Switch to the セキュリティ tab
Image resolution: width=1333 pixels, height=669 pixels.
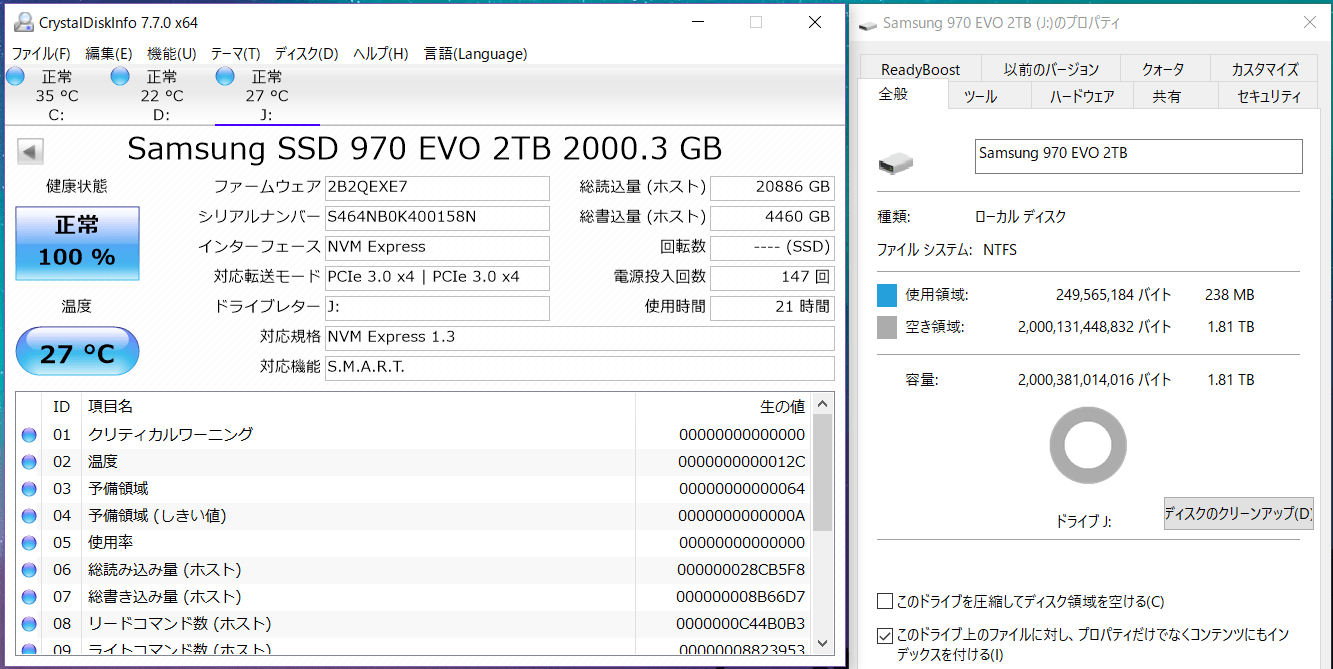click(x=1269, y=96)
